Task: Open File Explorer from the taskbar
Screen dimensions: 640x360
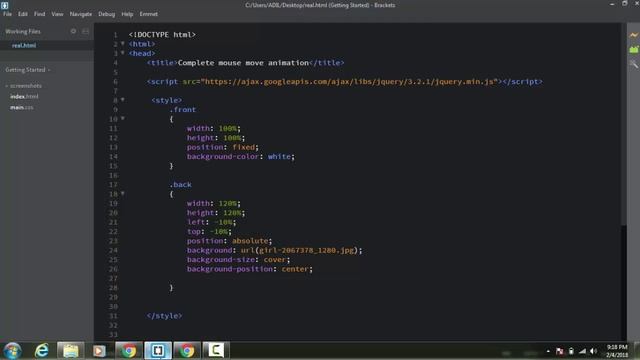Action: (71, 351)
